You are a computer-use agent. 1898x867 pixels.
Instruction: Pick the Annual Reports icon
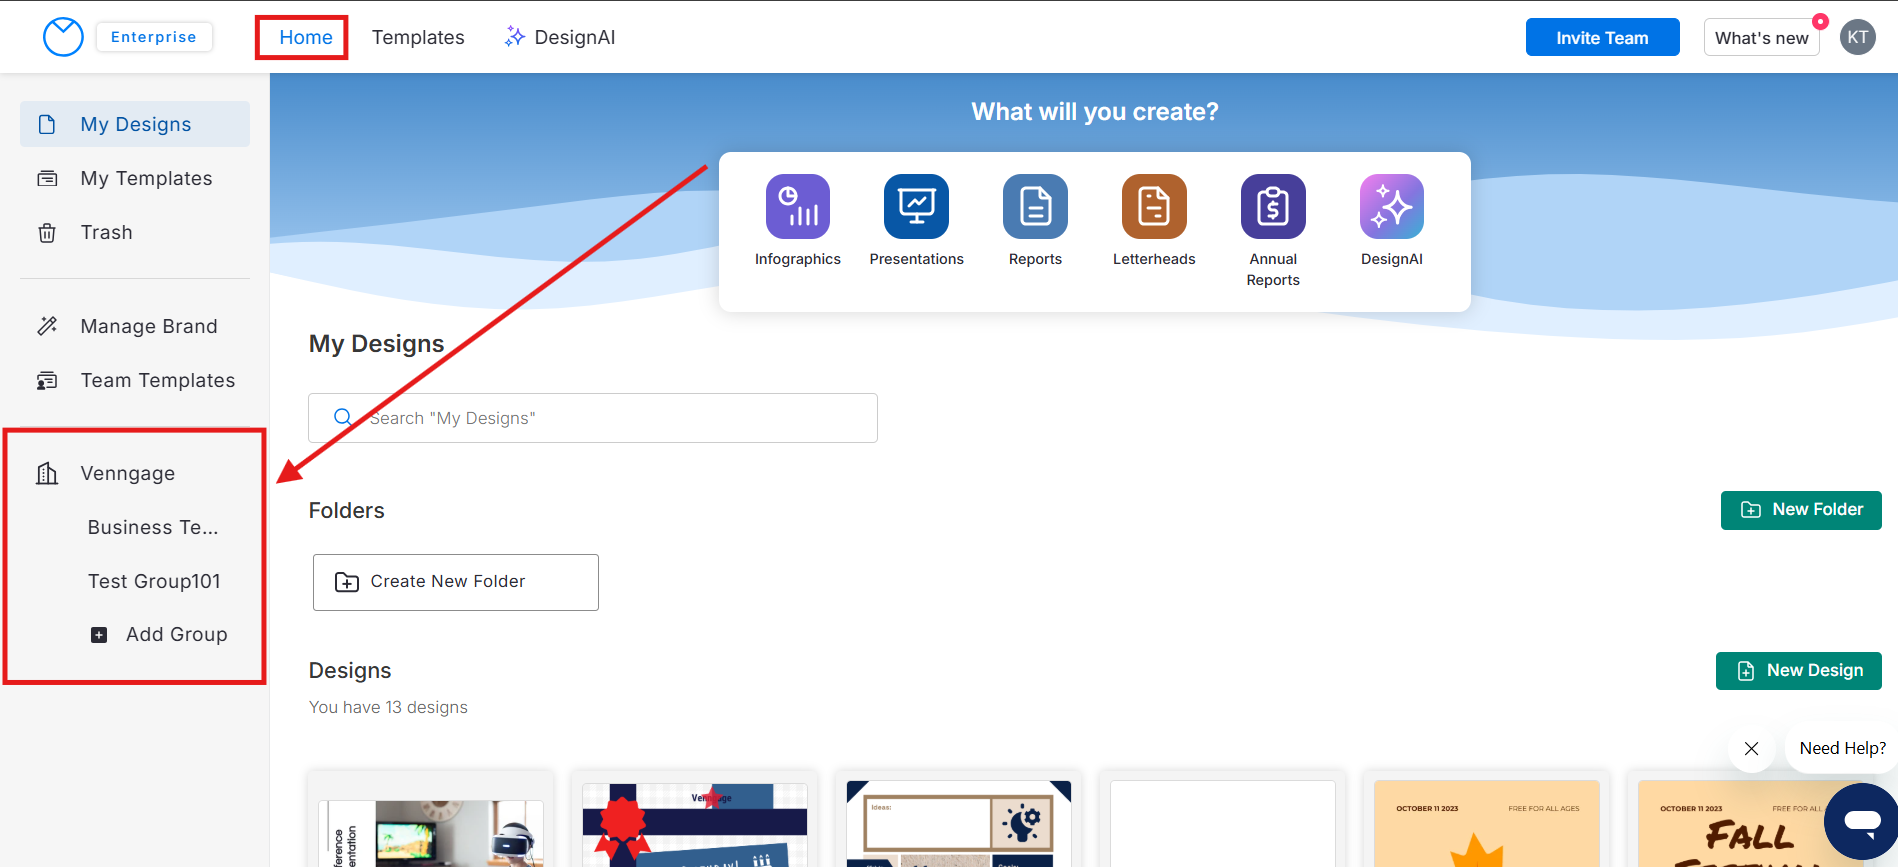1273,207
